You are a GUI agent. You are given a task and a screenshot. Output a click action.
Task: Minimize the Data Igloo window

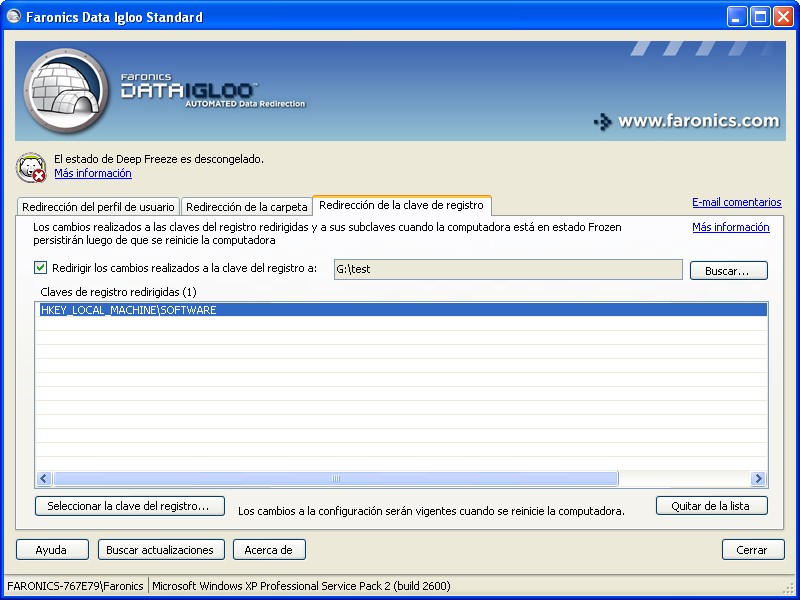click(737, 17)
